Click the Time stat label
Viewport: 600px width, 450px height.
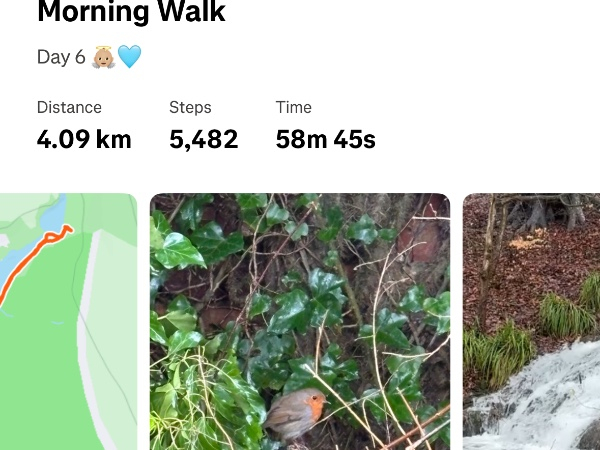[x=294, y=107]
